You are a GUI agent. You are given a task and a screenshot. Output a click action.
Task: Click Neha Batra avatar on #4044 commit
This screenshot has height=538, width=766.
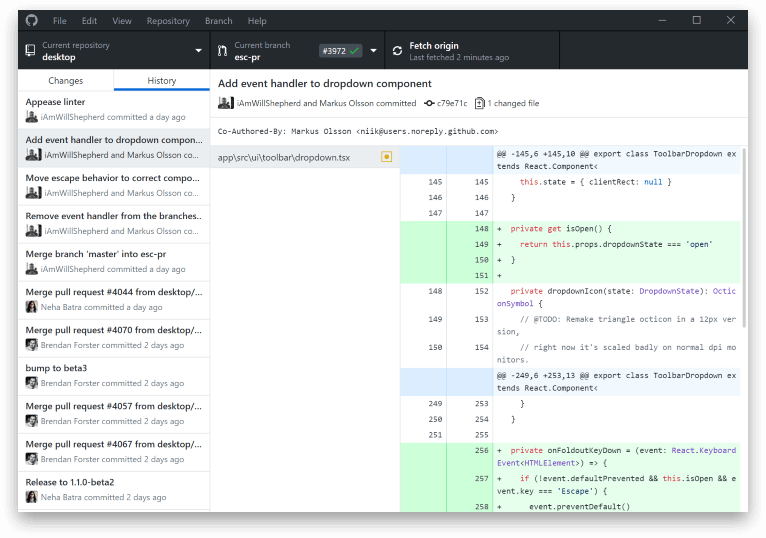pyautogui.click(x=32, y=307)
